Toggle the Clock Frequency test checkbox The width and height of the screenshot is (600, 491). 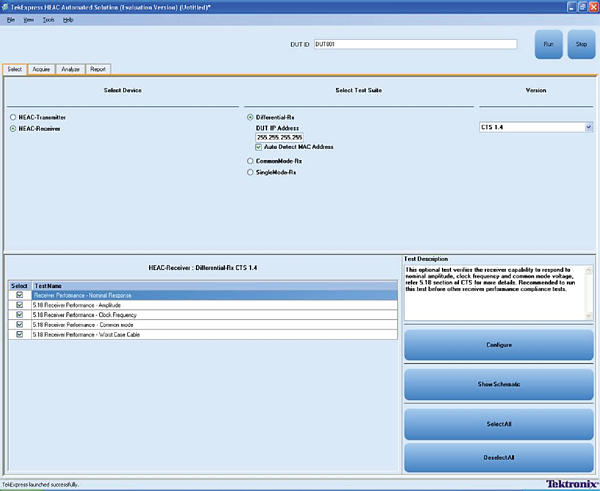[x=19, y=315]
